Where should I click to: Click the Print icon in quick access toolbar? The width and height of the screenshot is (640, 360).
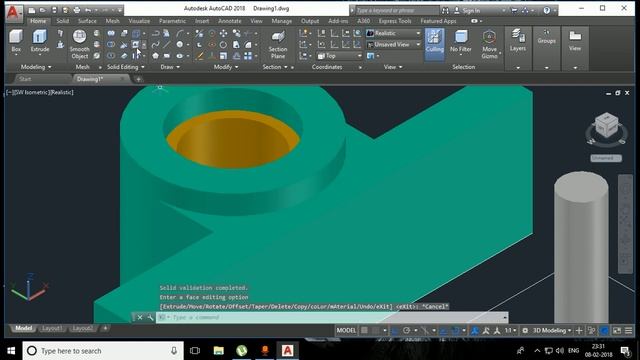77,10
